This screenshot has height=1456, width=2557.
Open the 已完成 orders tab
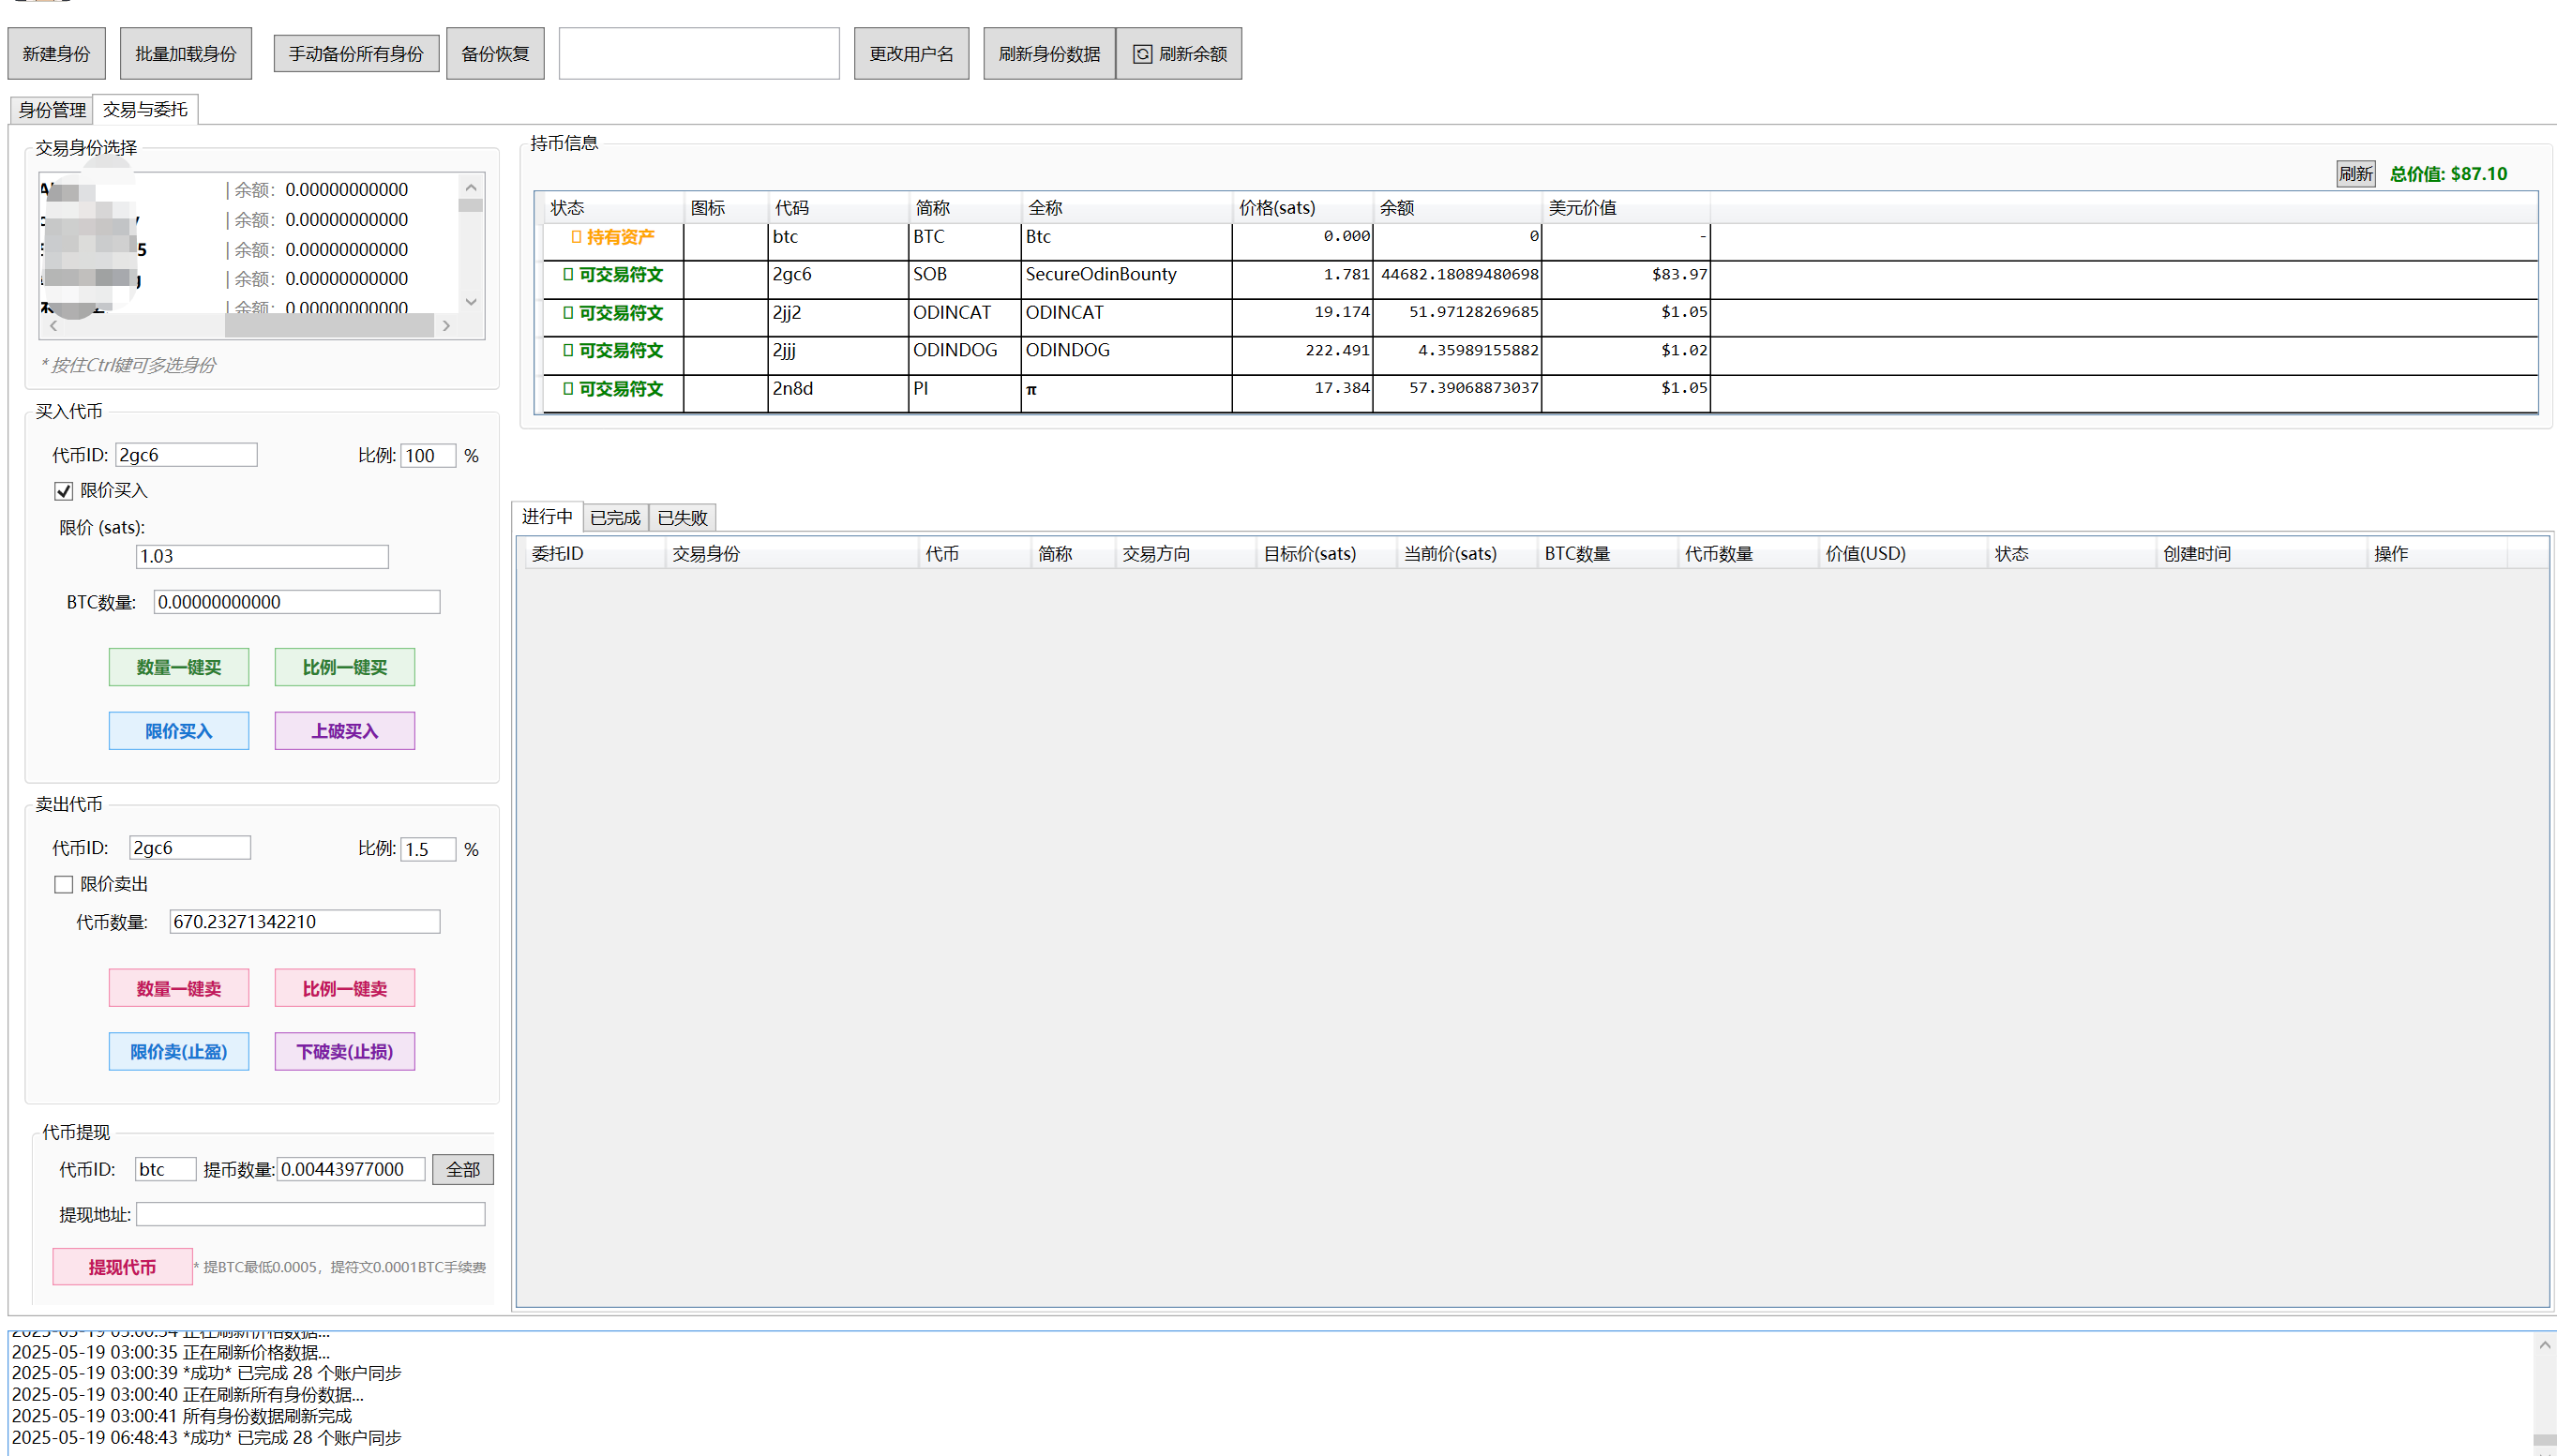(x=615, y=518)
